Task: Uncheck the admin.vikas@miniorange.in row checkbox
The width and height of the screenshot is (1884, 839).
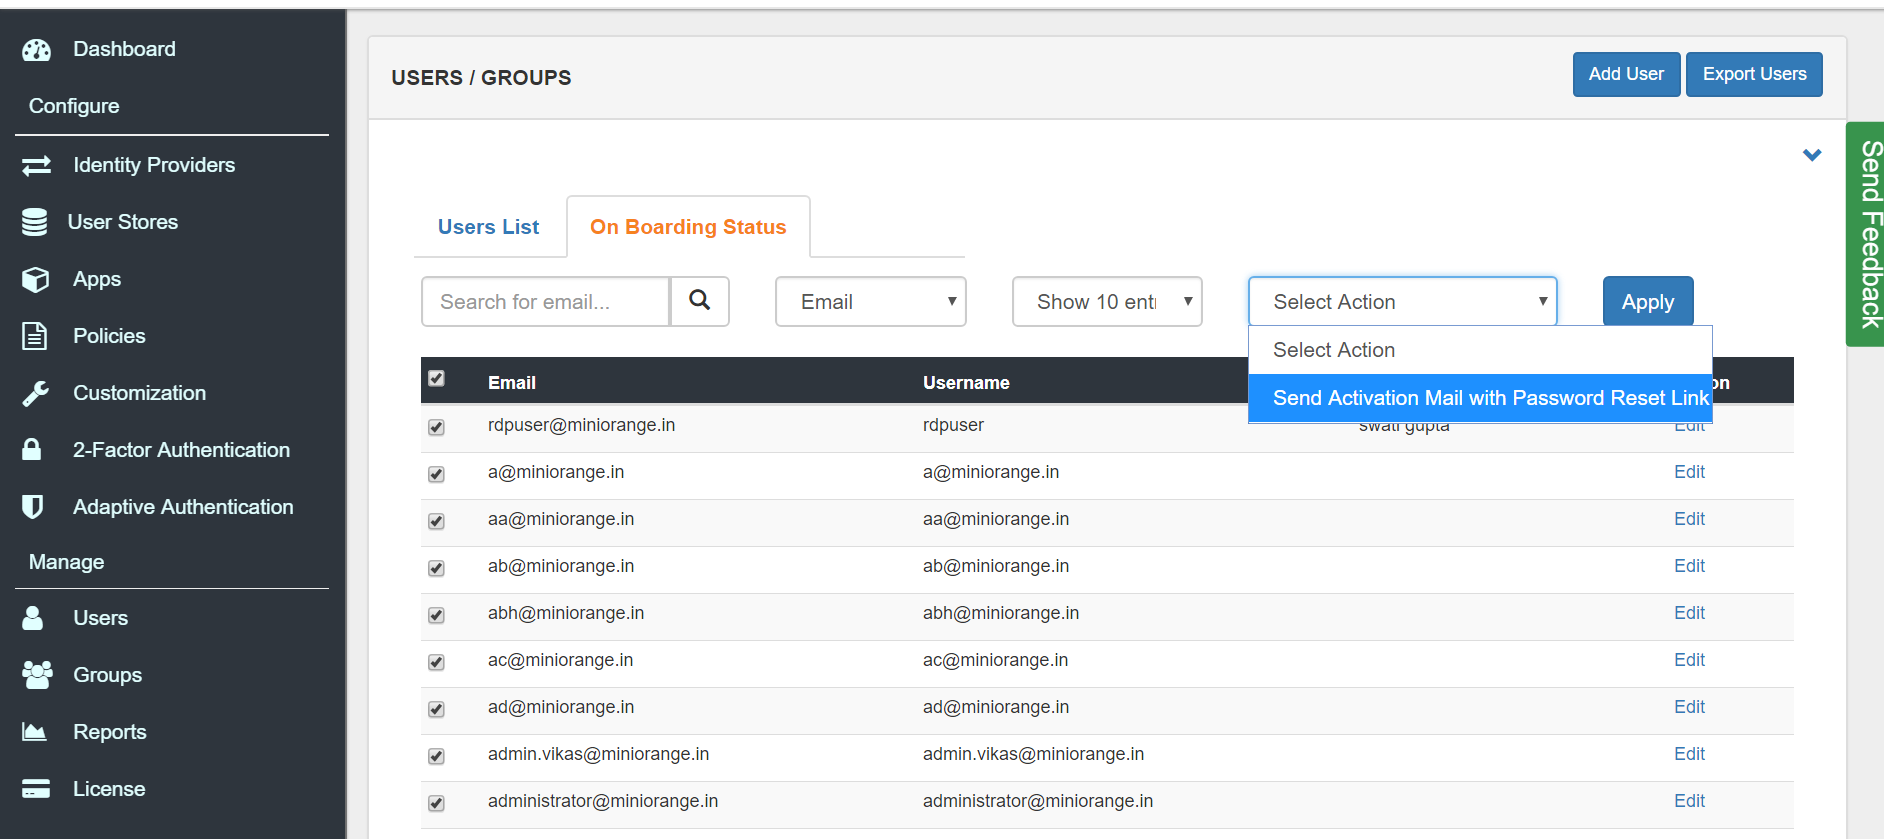Action: (x=436, y=756)
